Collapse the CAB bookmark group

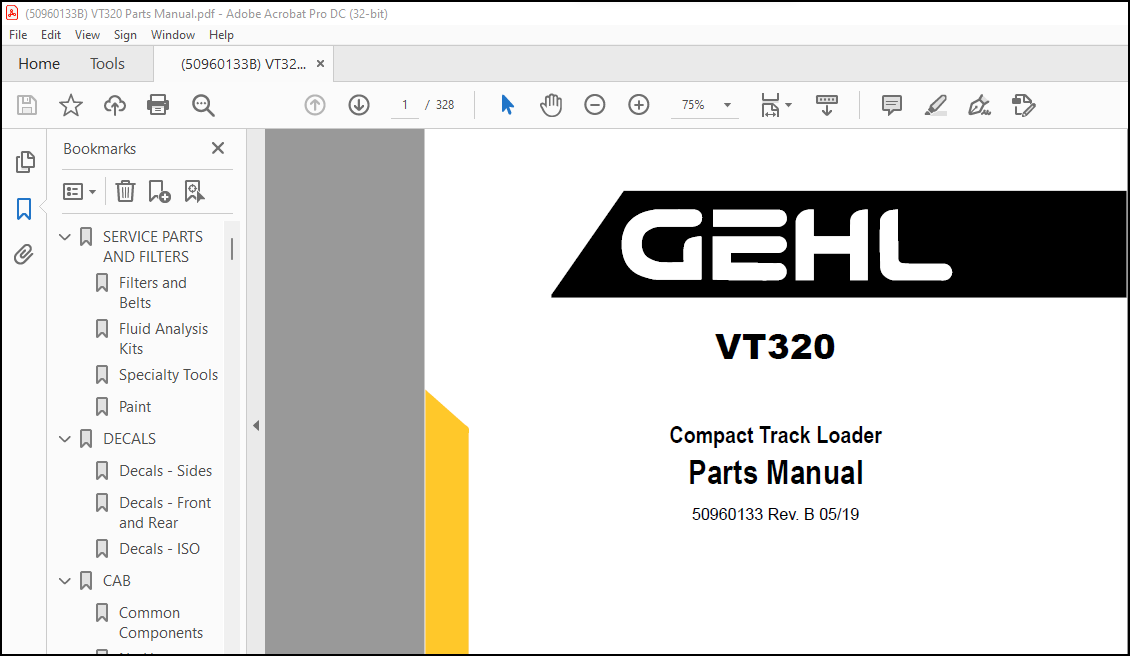65,580
